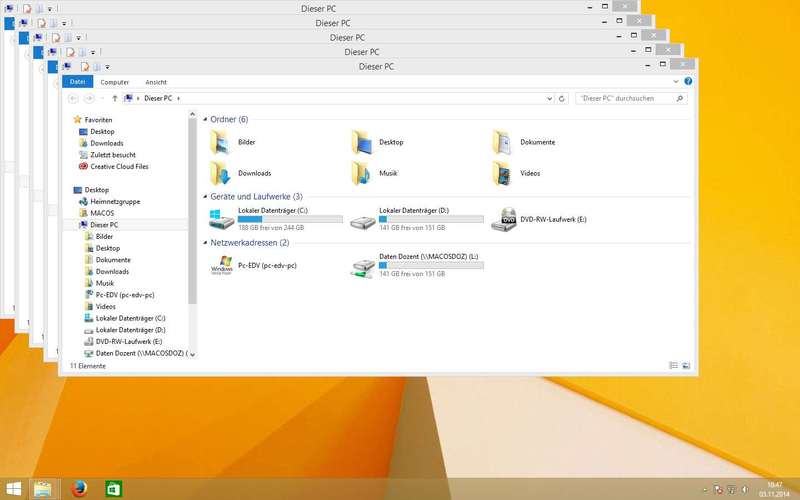Click the Daten Dozent (L:) usage bar
The width and height of the screenshot is (800, 500).
[x=431, y=265]
